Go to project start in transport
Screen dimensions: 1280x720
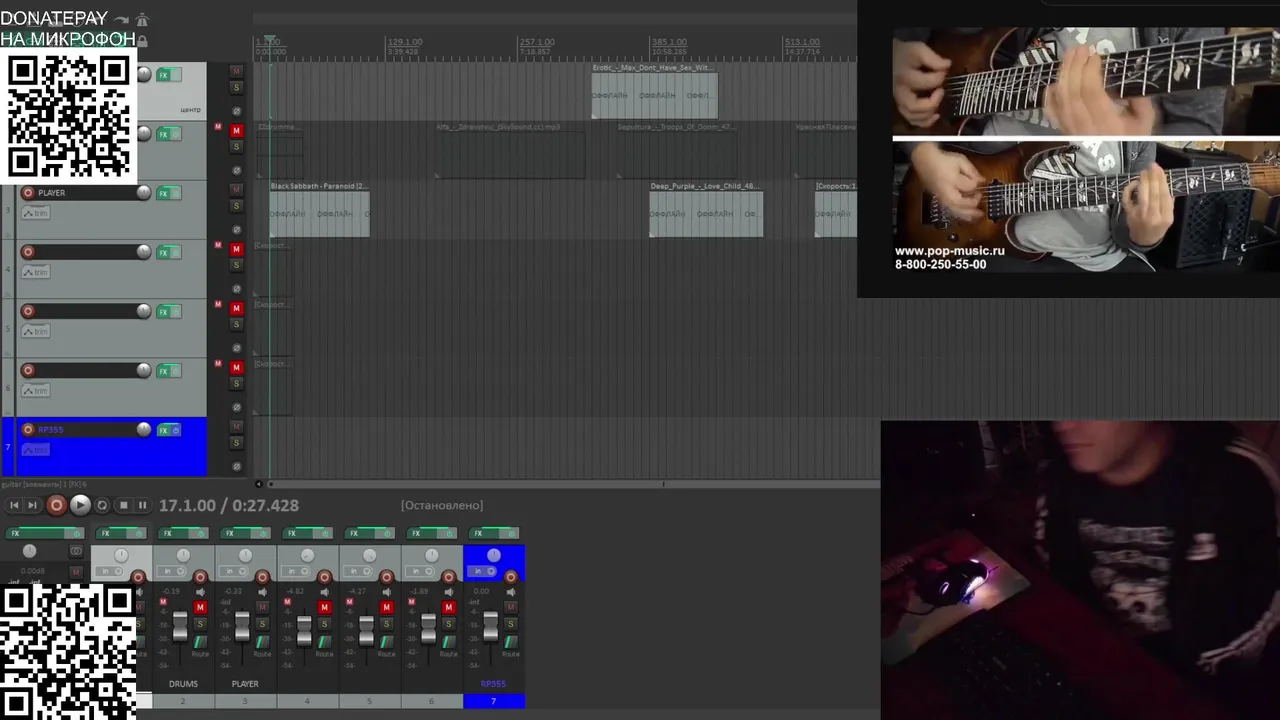click(14, 506)
